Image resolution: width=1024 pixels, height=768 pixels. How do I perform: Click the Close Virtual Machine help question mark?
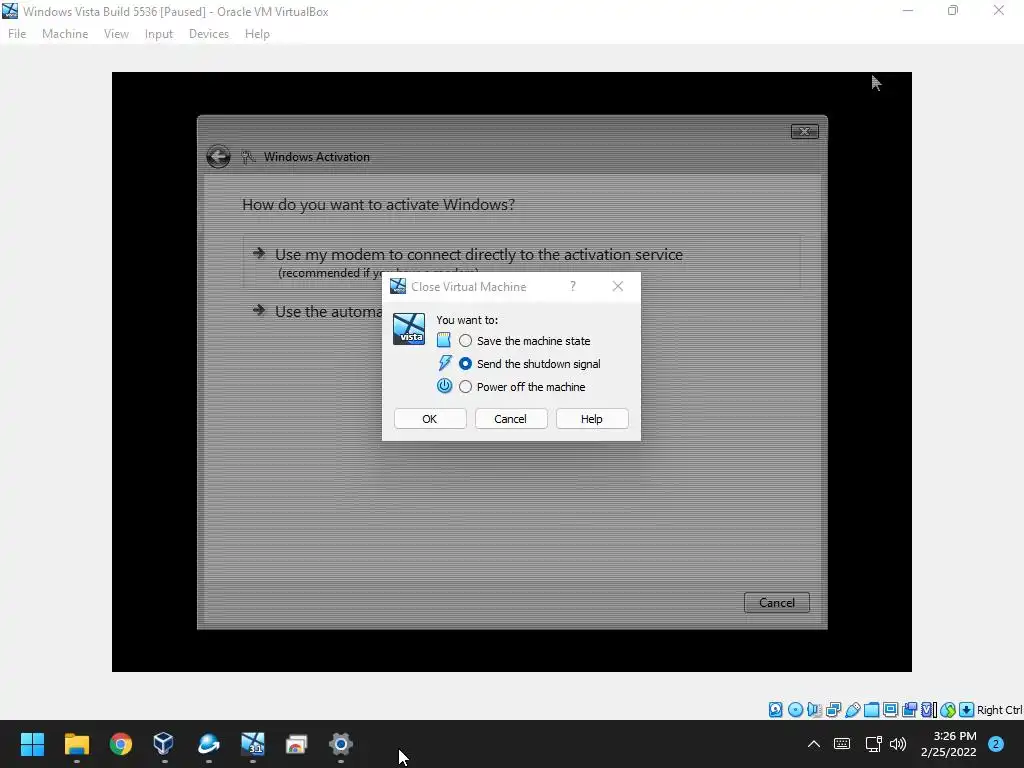573,286
